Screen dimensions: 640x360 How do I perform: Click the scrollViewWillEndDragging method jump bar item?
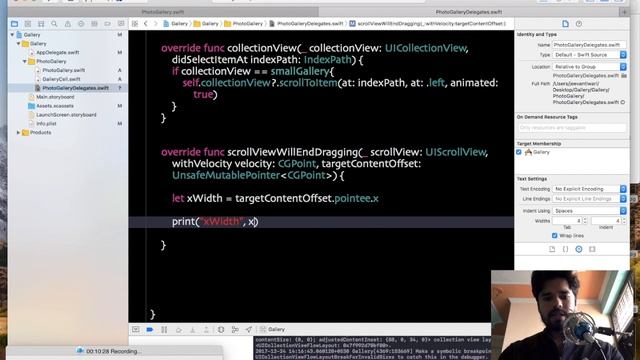pos(427,24)
